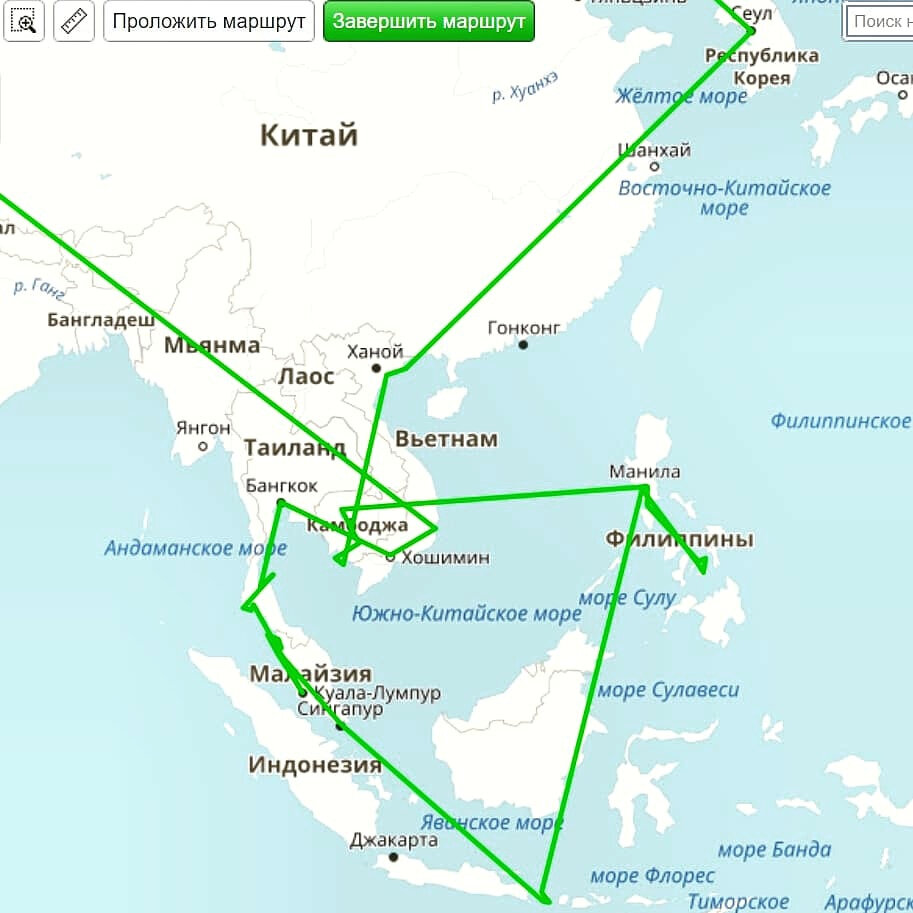Click the Индонезия country label

[315, 765]
